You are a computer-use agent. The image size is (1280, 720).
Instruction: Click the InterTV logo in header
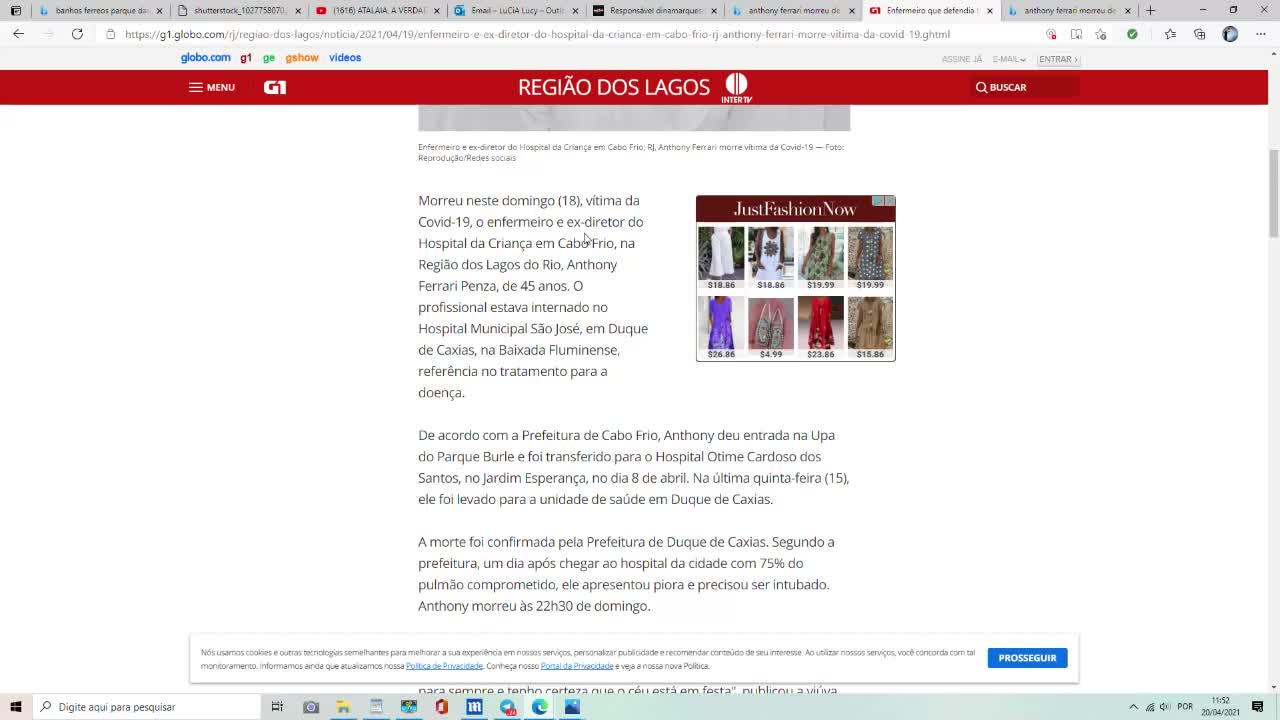coord(736,88)
